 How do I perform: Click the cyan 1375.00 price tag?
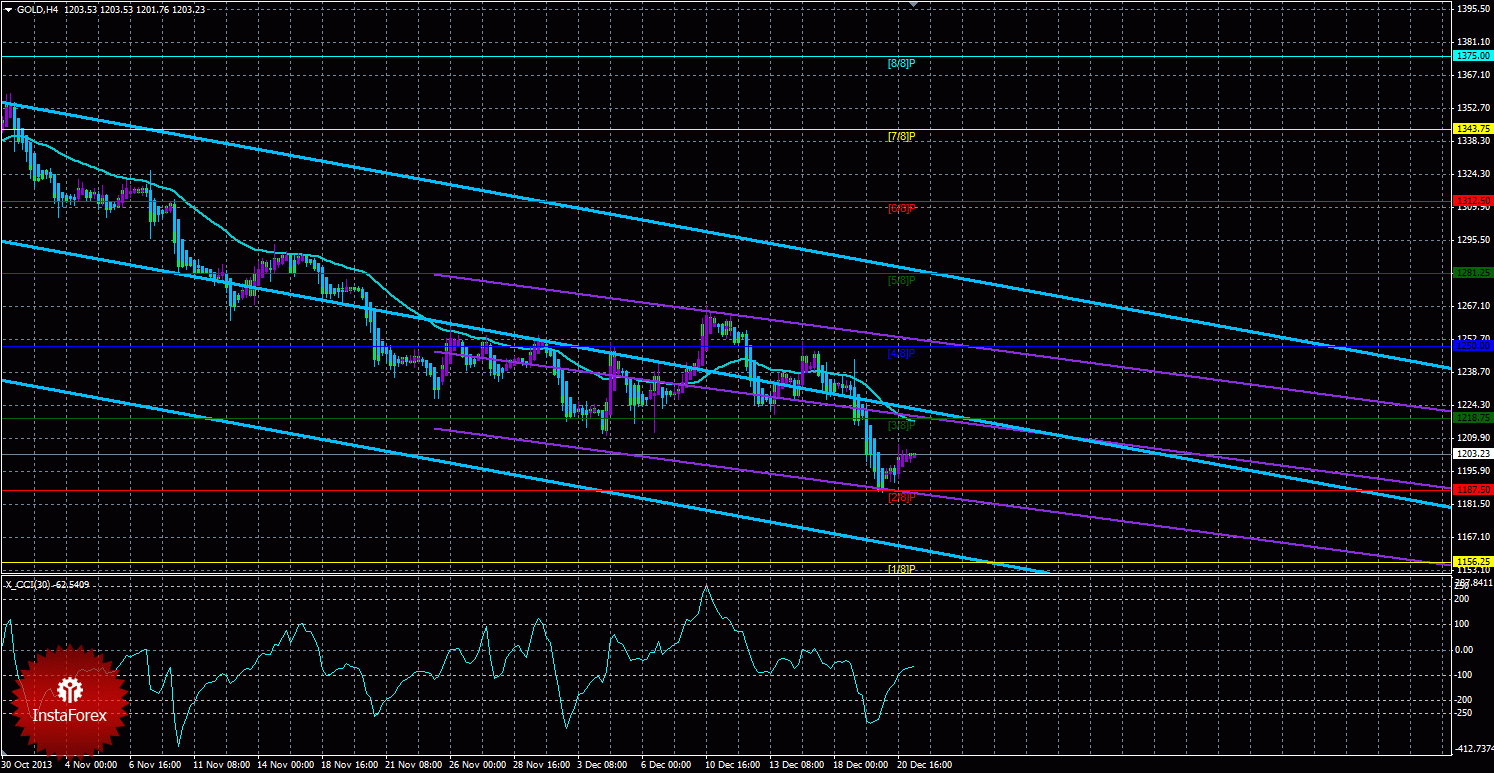point(1472,56)
